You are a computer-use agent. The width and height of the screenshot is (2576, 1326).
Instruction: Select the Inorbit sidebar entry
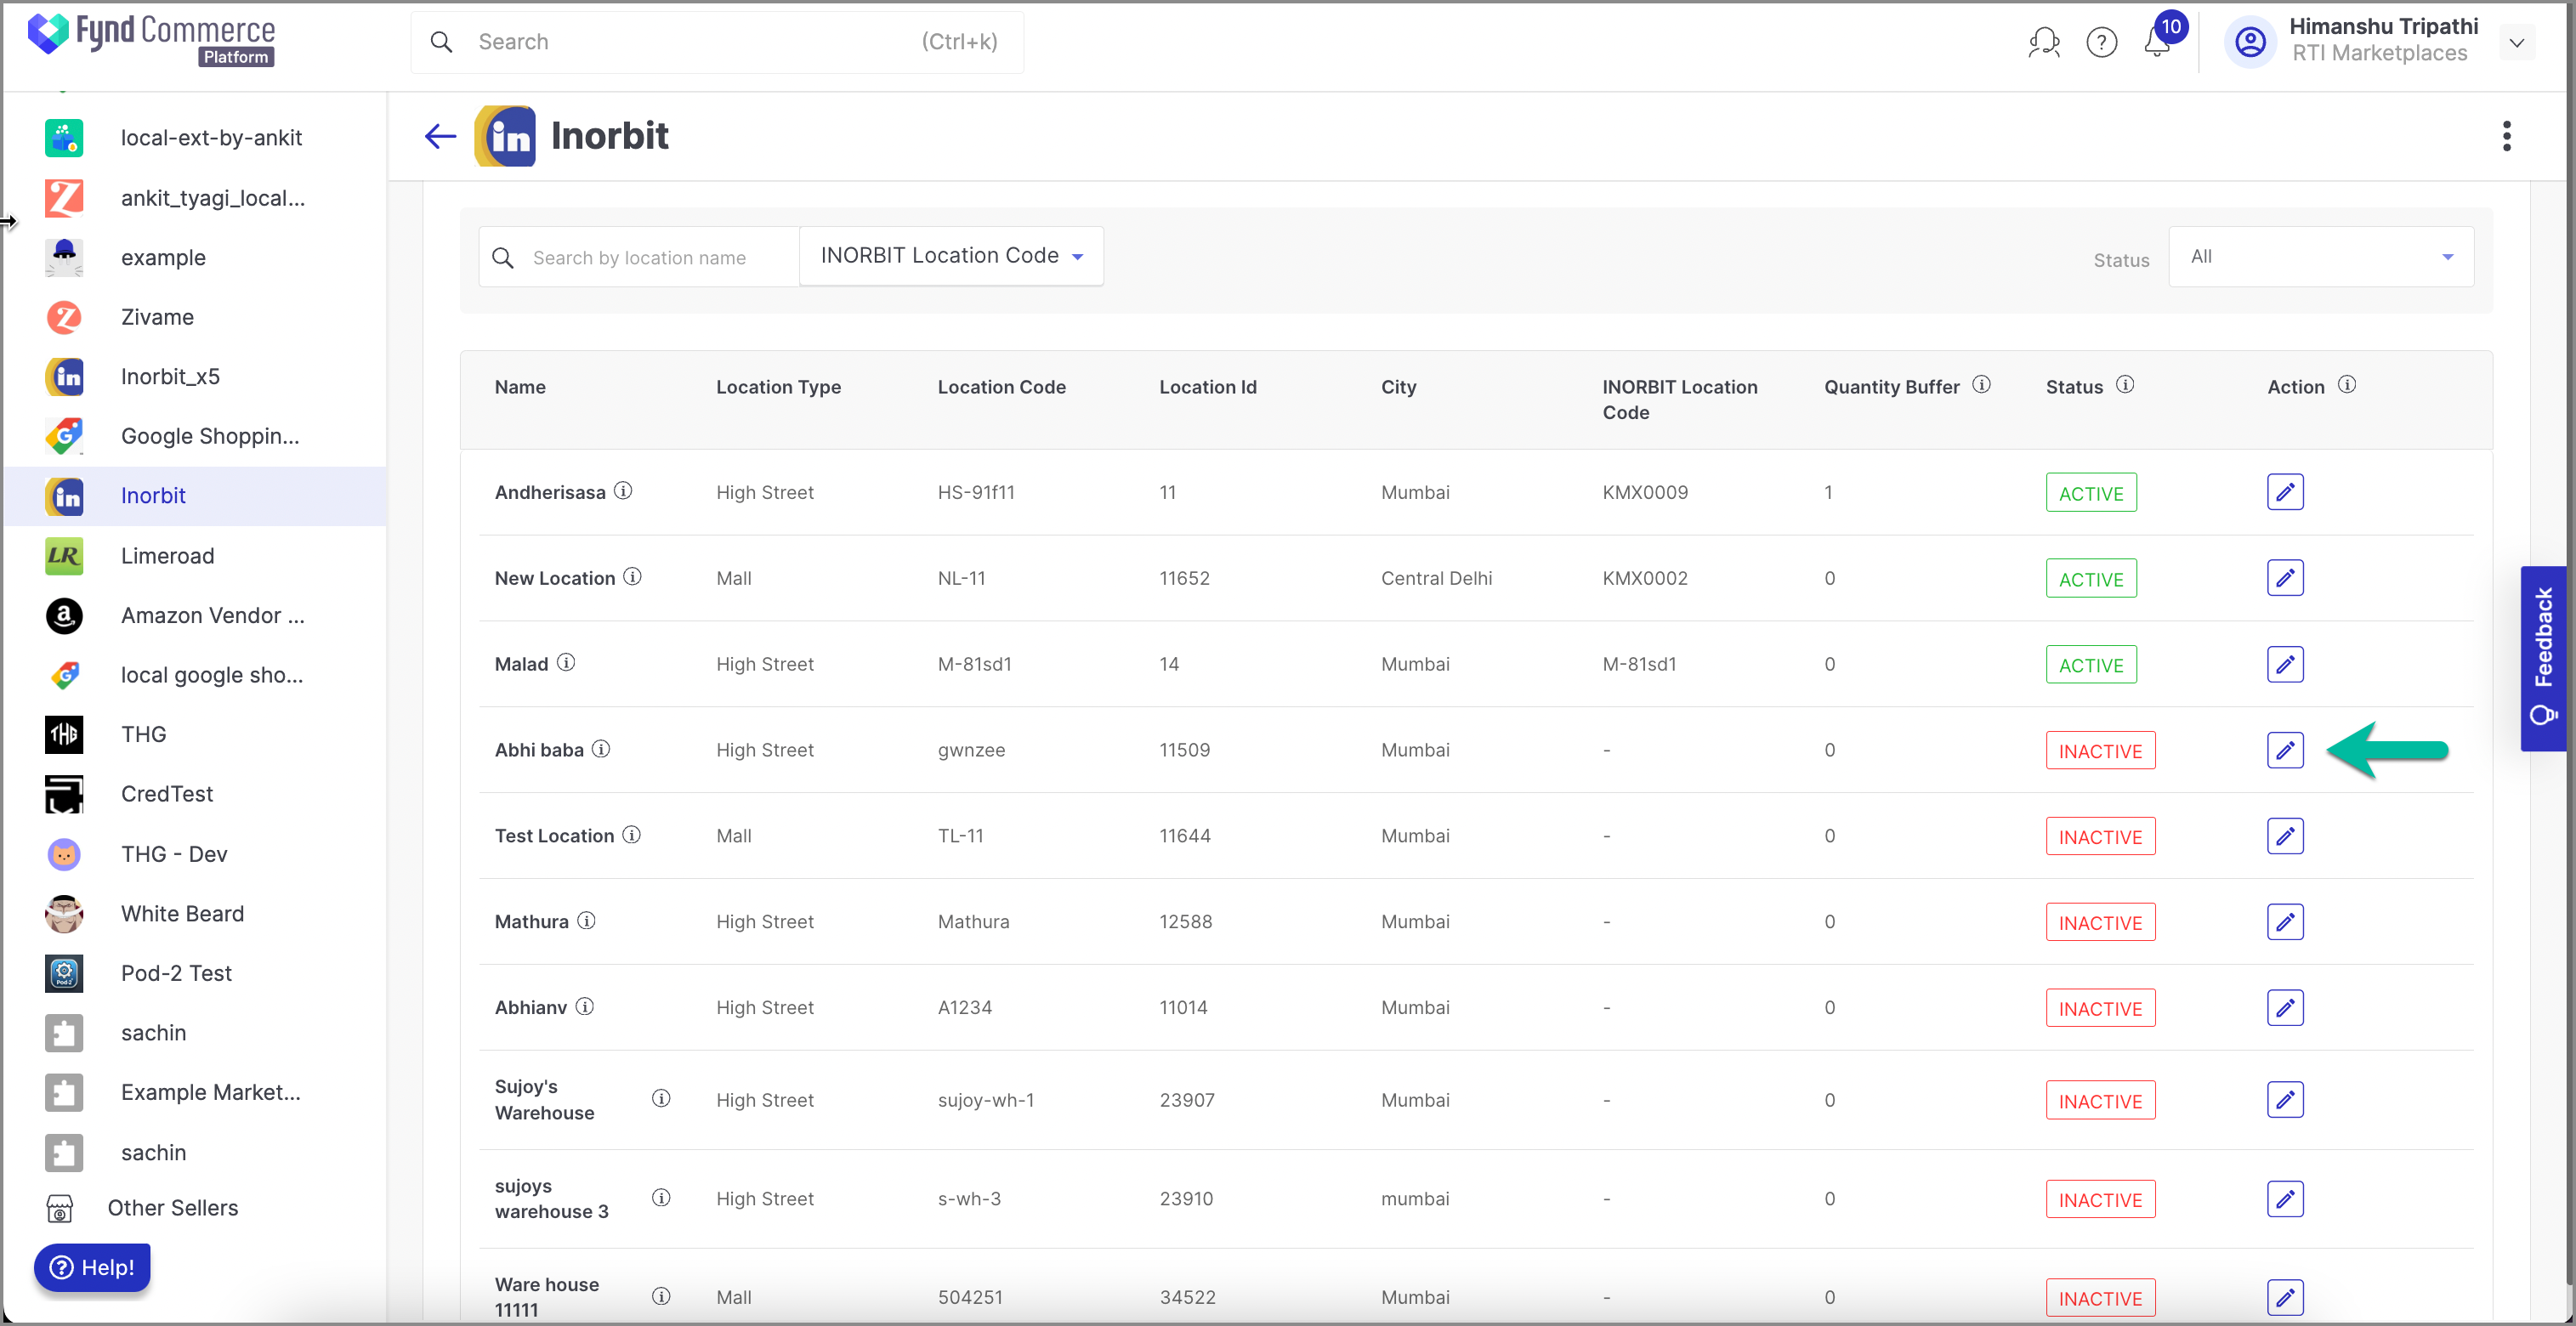tap(195, 496)
